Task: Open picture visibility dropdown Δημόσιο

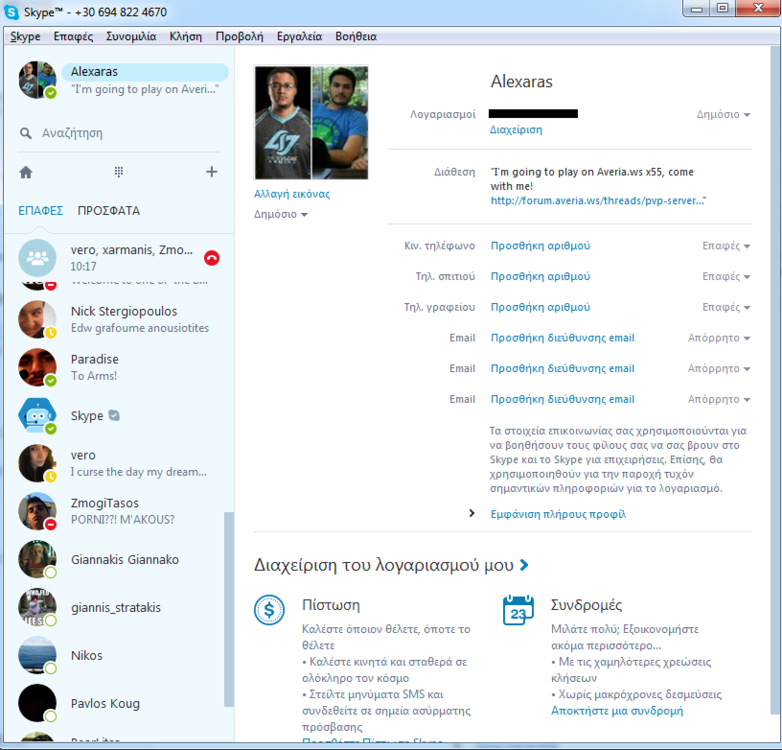Action: 281,214
